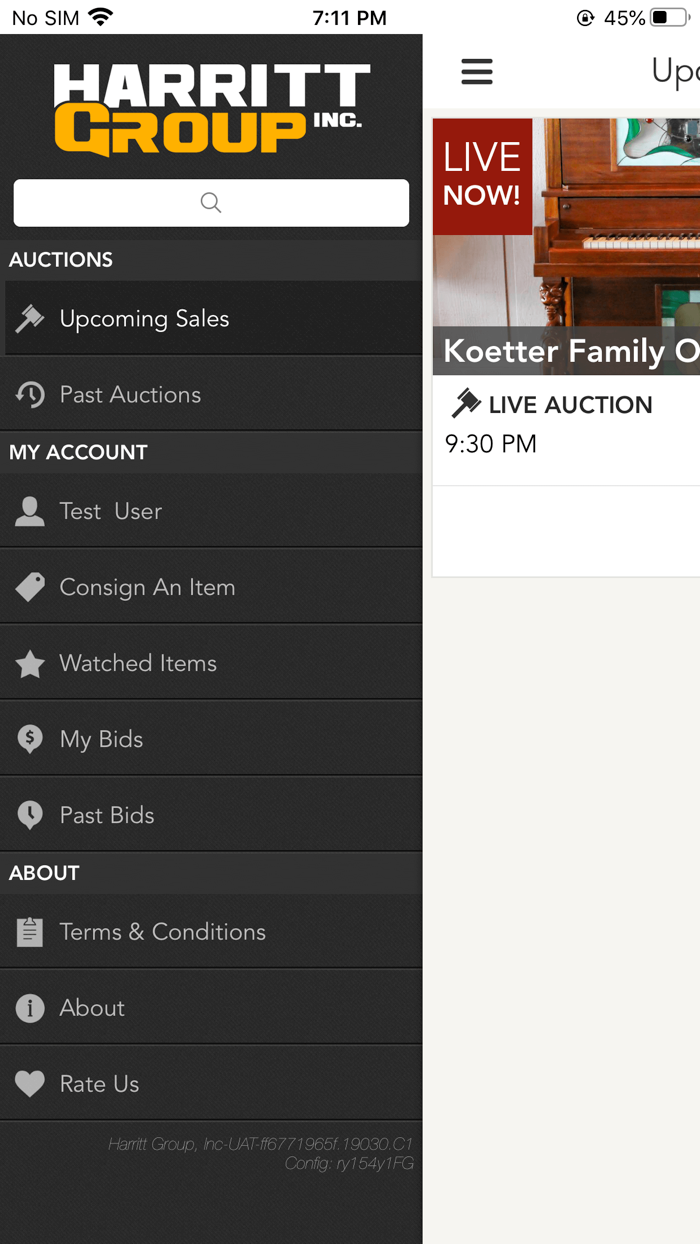Tap the Harritt Group Inc. logo

[211, 109]
